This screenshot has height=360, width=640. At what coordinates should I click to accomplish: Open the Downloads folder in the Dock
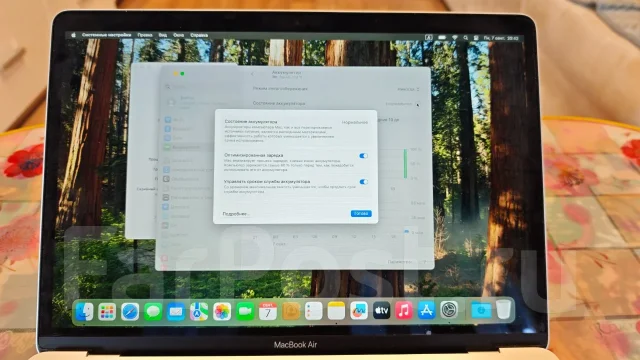click(x=481, y=310)
